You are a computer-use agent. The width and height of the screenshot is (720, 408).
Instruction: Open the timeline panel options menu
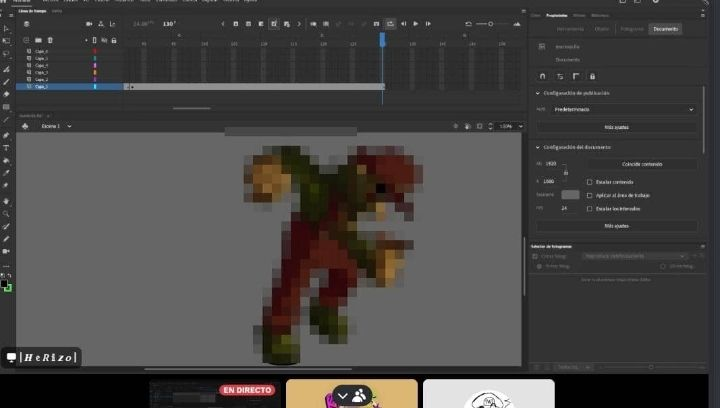pyautogui.click(x=523, y=11)
